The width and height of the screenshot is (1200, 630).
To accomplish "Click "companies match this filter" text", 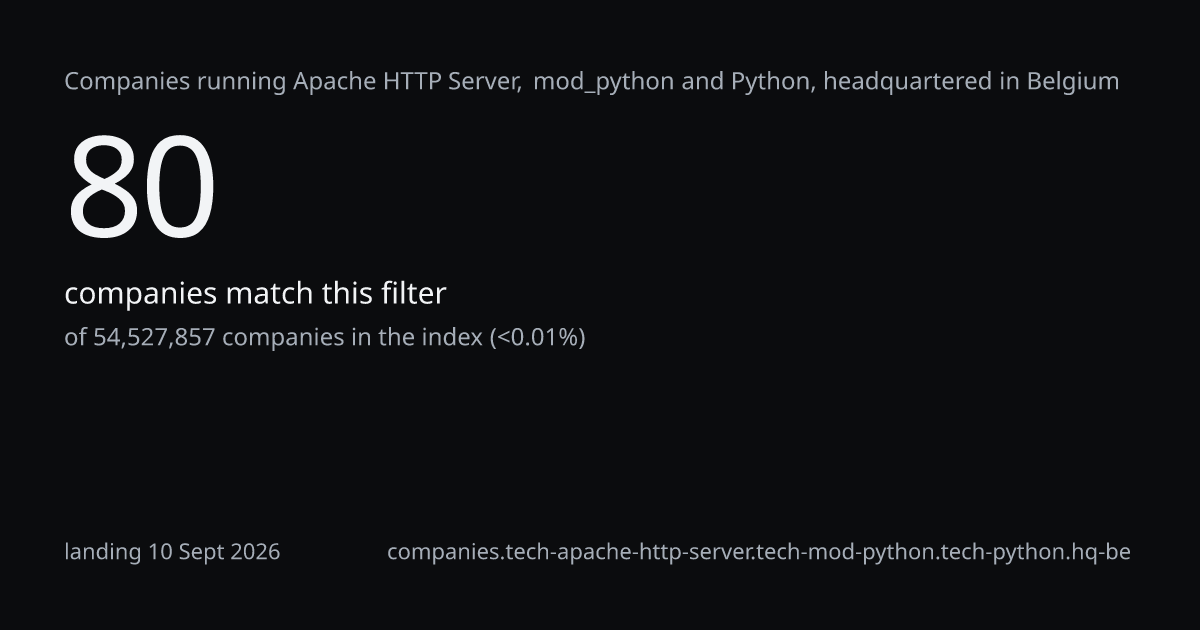I will point(255,294).
